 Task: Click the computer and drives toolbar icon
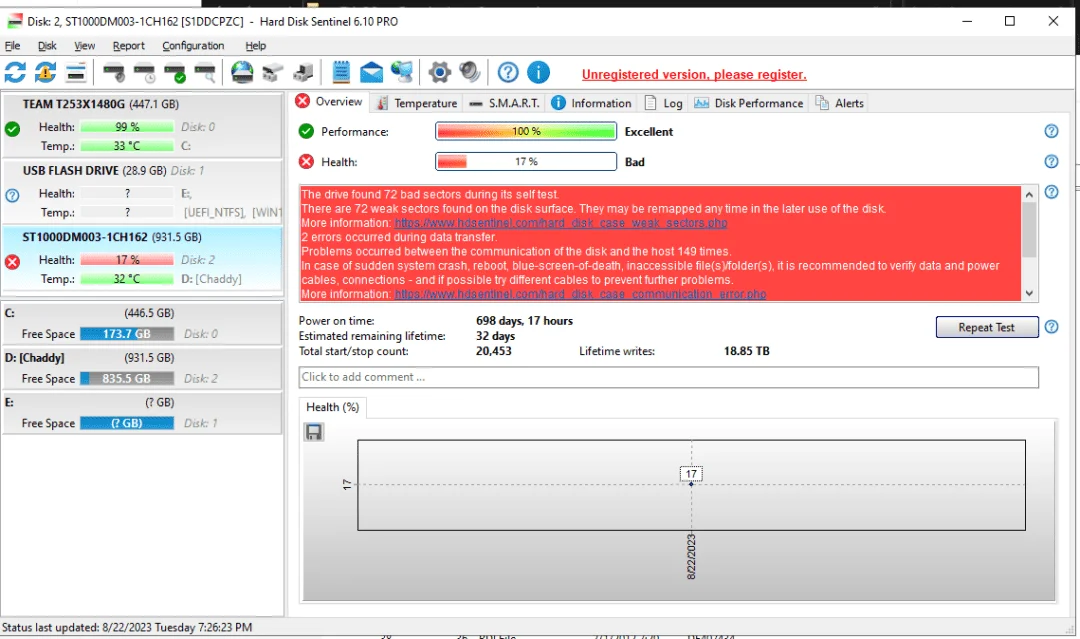[303, 72]
